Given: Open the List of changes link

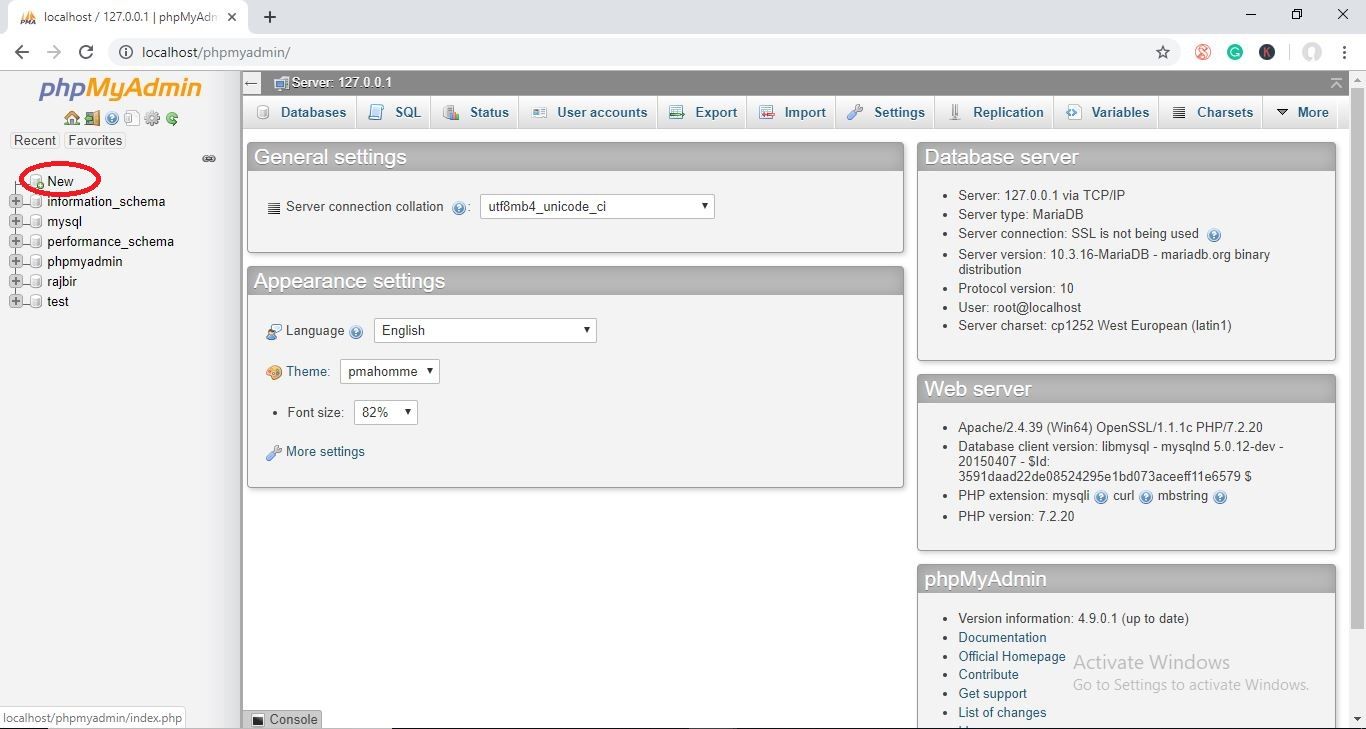Looking at the screenshot, I should coord(1002,712).
